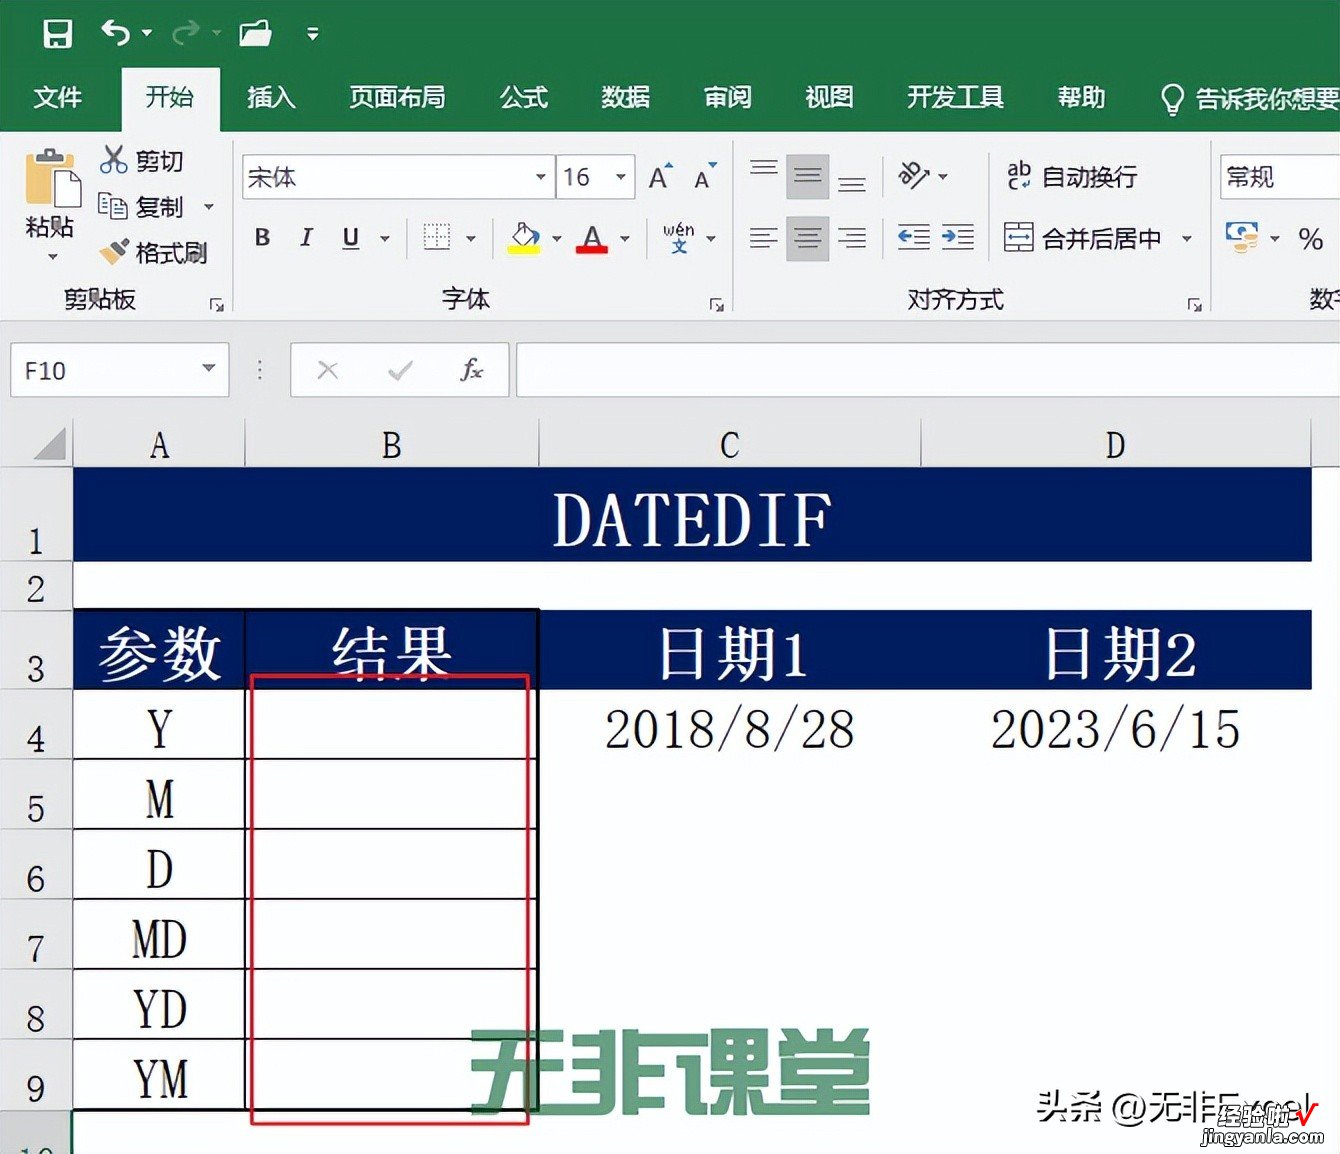Click the 粘贴 paste clipboard icon
Viewport: 1340px width, 1154px height.
pos(52,178)
